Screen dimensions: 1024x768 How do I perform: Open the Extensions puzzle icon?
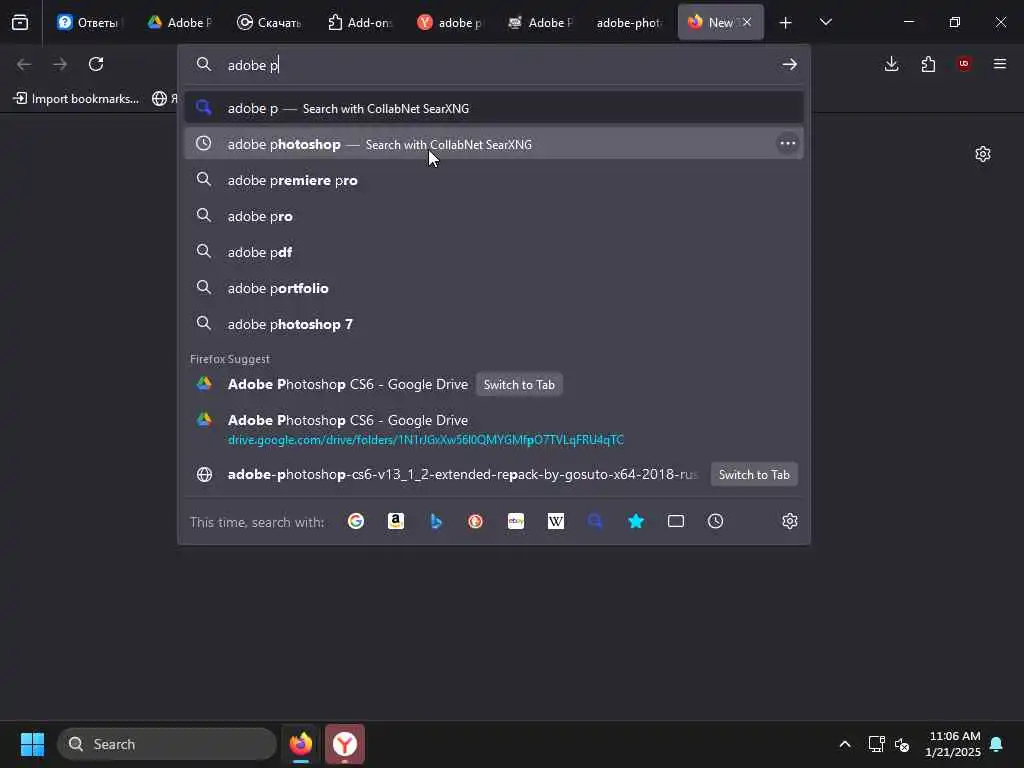tap(928, 64)
